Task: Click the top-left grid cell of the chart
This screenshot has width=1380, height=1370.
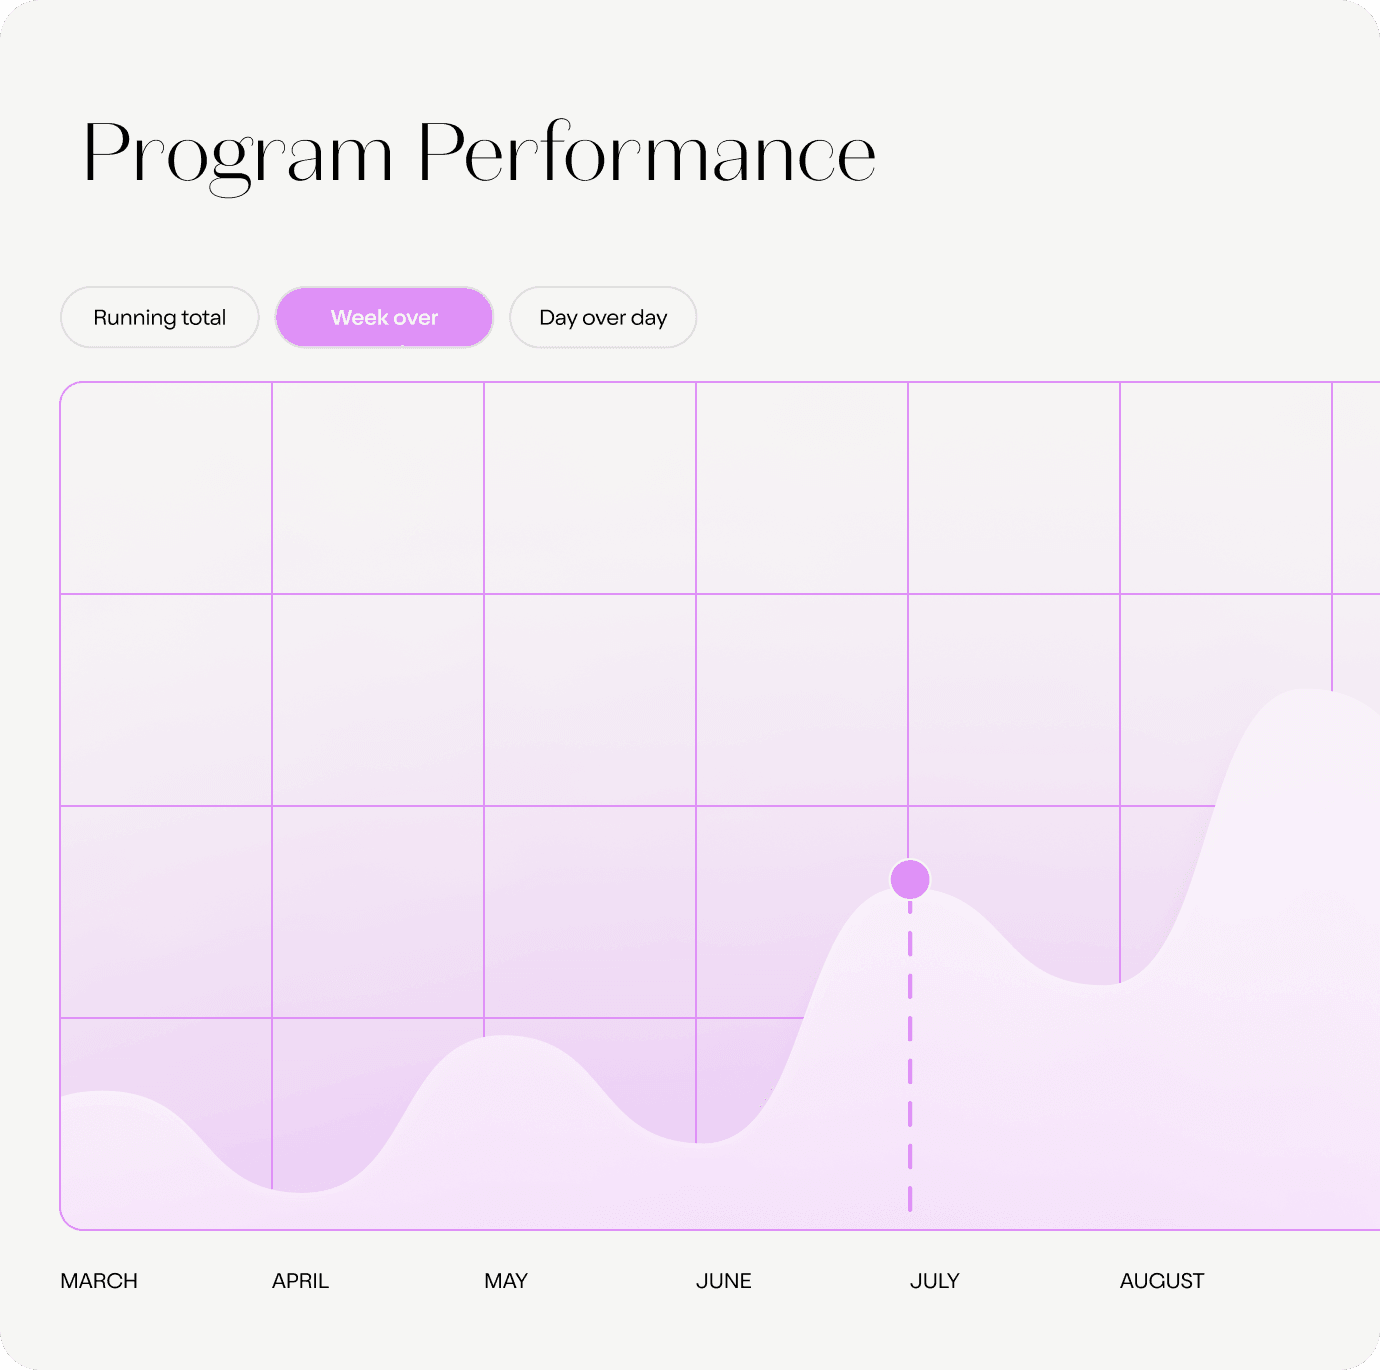Action: (166, 488)
